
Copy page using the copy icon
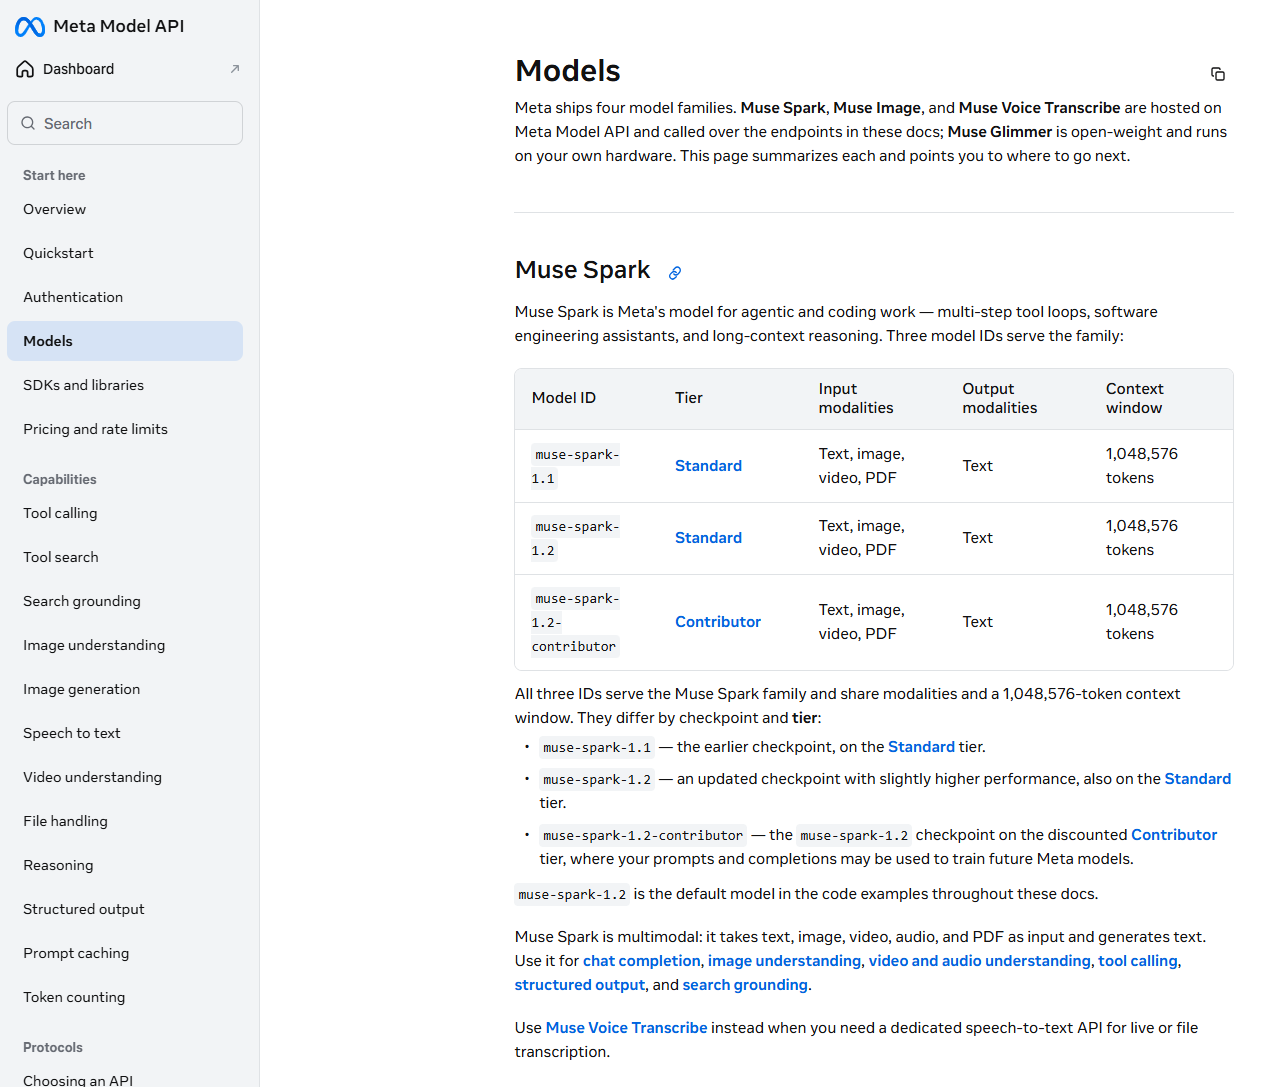pos(1218,74)
